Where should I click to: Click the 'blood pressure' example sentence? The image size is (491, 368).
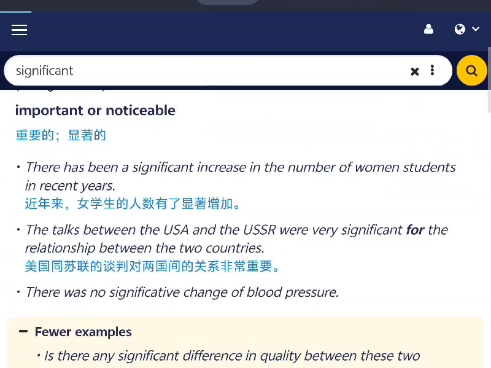click(x=182, y=292)
